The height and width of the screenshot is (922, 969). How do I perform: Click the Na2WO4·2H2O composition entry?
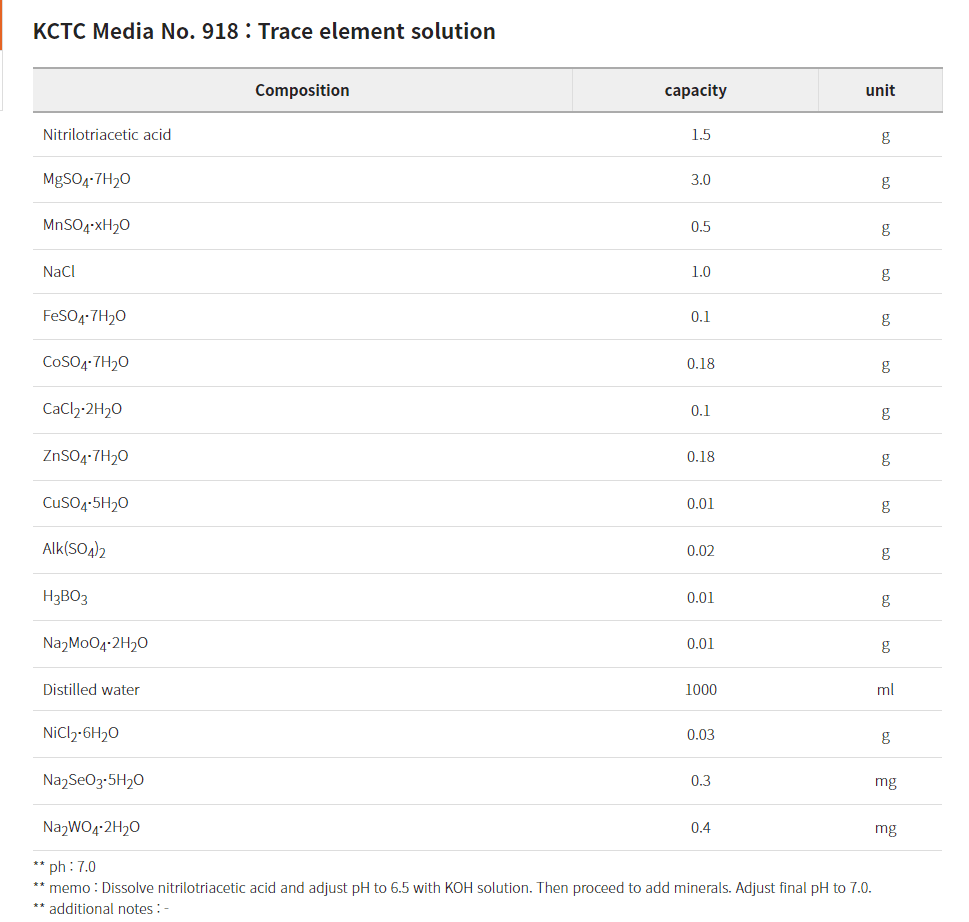click(91, 827)
